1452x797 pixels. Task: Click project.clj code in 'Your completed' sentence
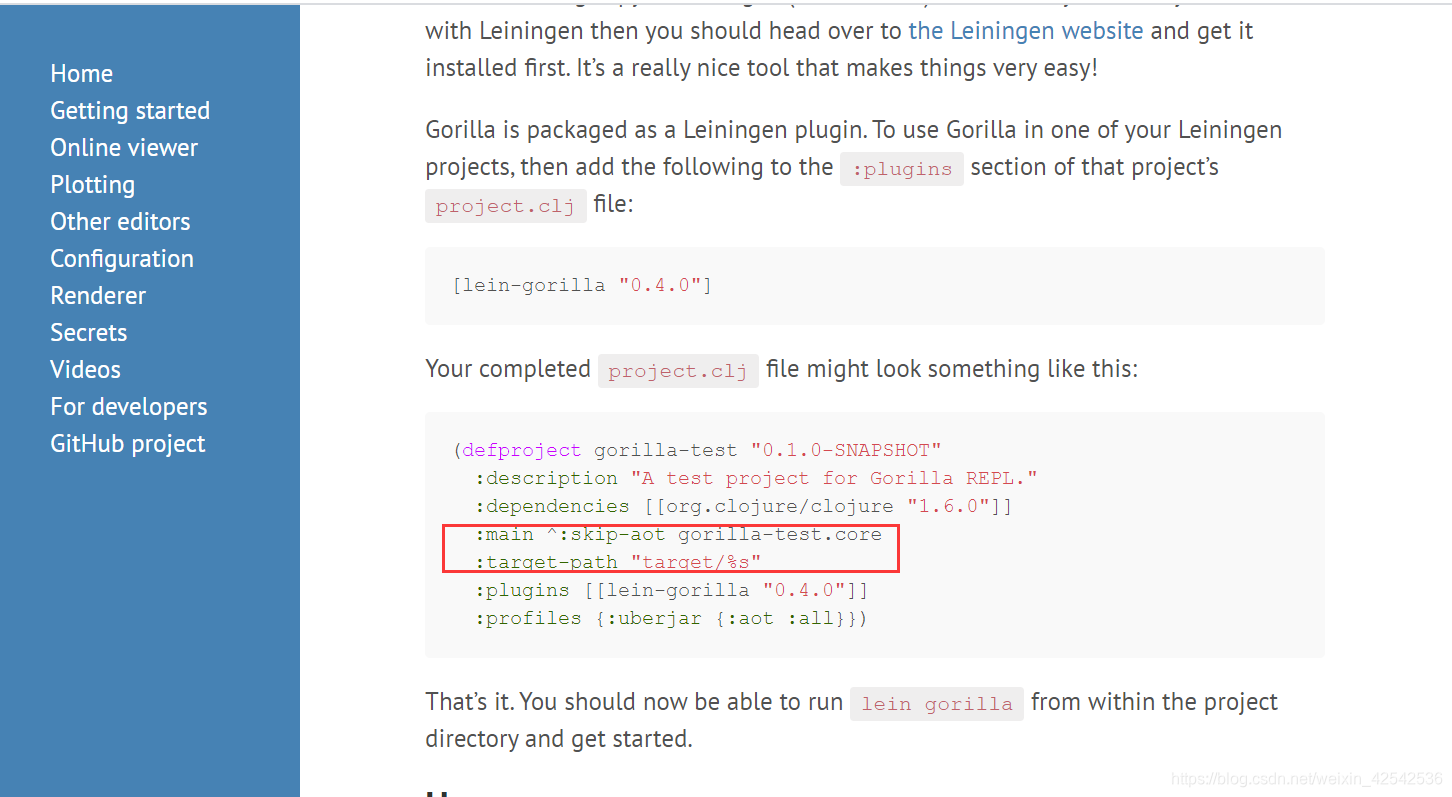(678, 371)
